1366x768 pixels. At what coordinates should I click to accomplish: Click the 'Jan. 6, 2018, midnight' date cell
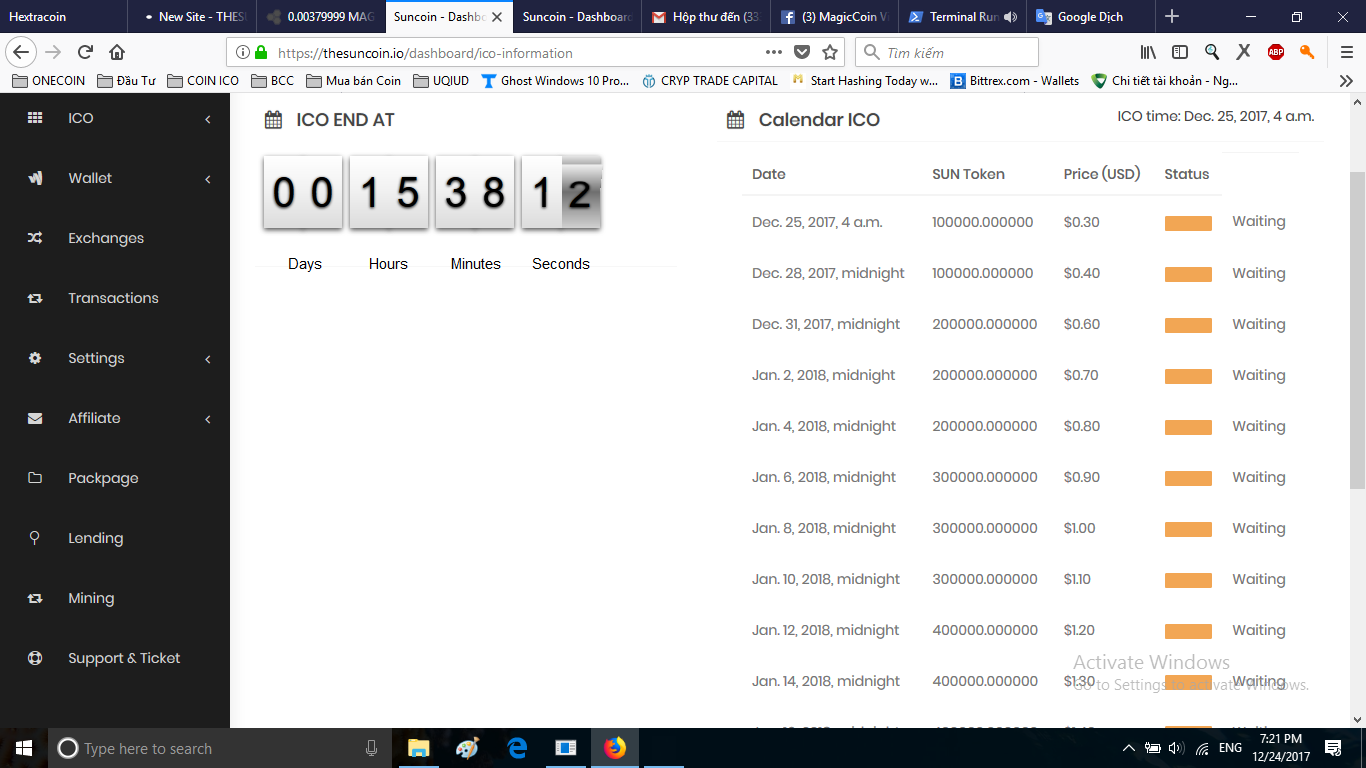pos(824,477)
